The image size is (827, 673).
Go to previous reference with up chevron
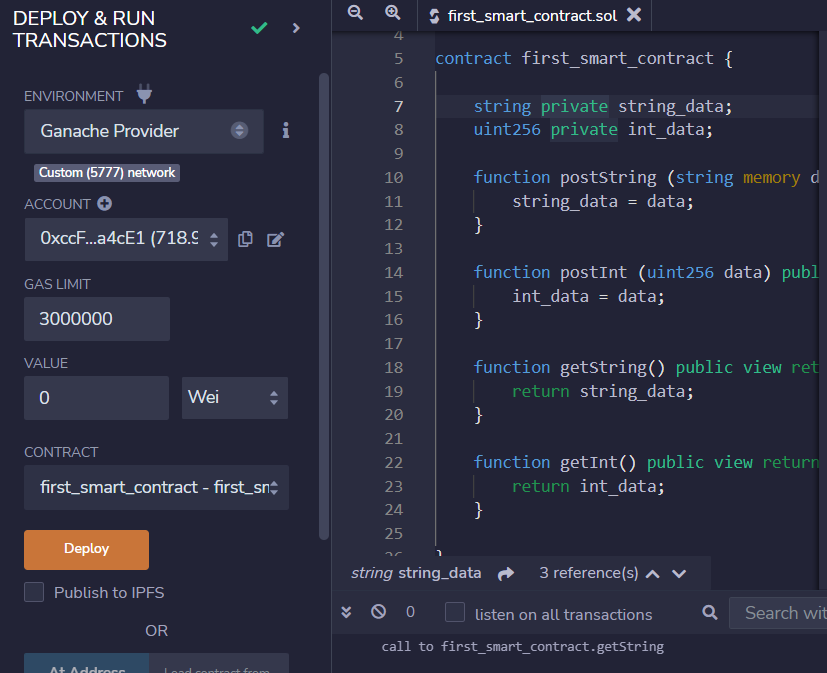(653, 574)
